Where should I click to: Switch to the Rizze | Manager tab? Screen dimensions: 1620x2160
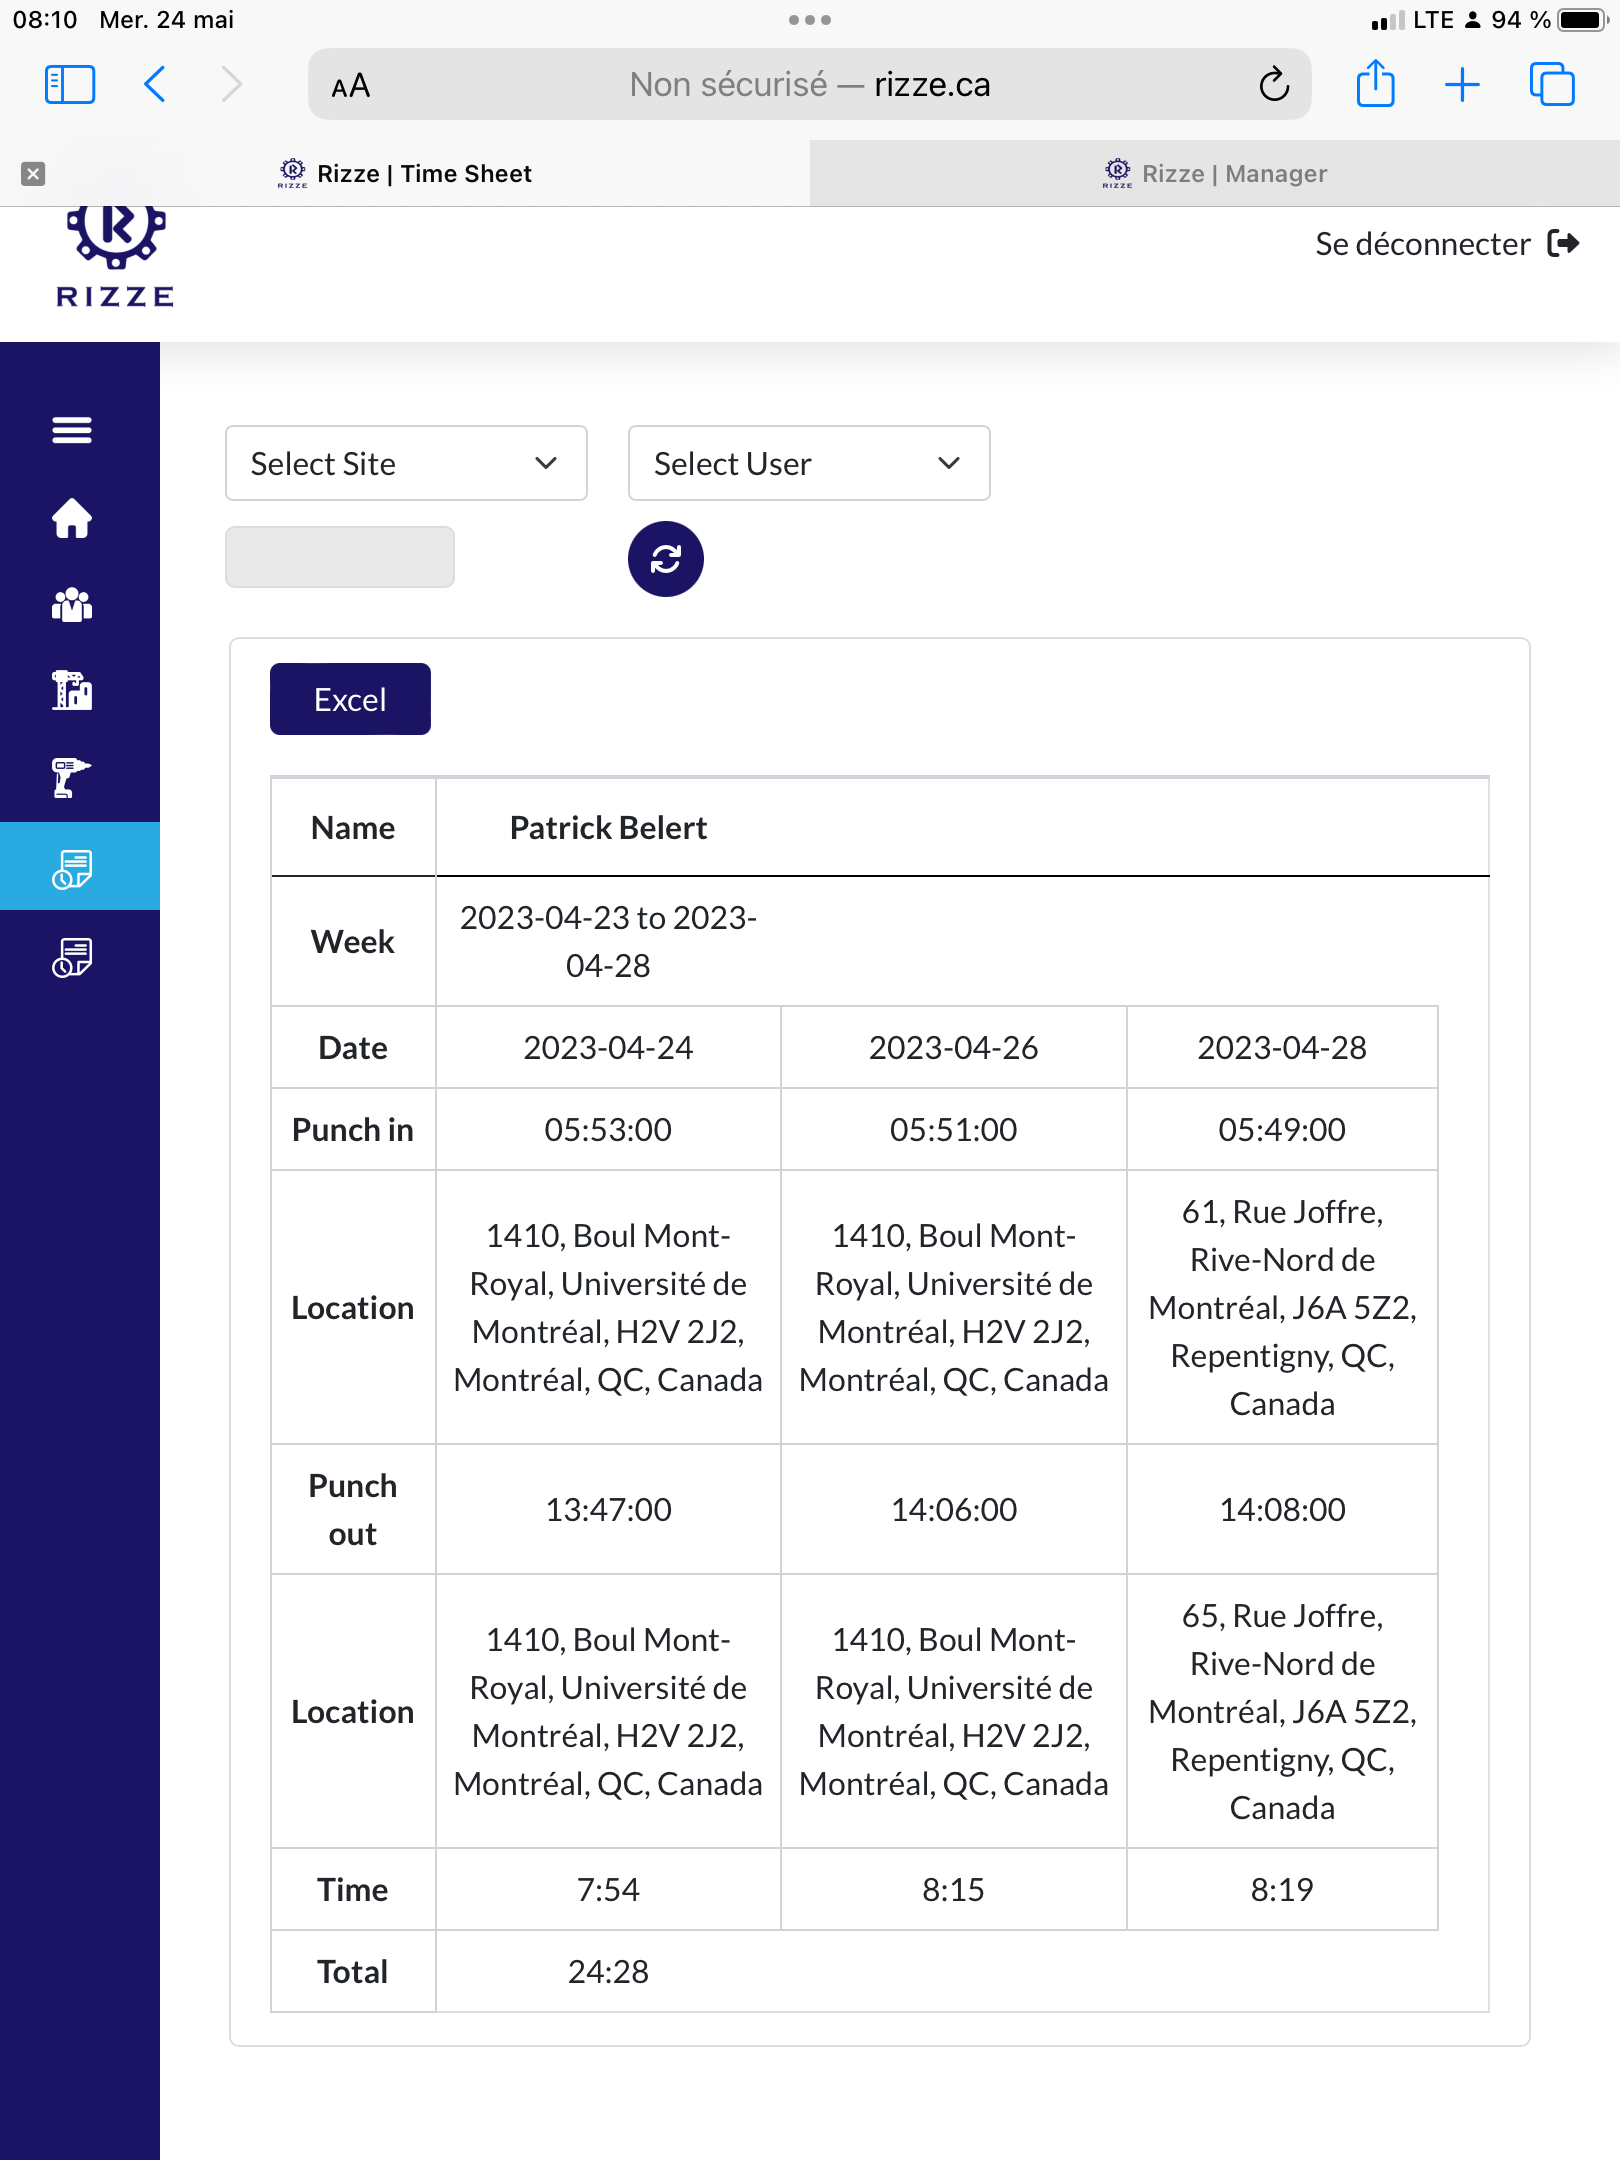tap(1215, 174)
